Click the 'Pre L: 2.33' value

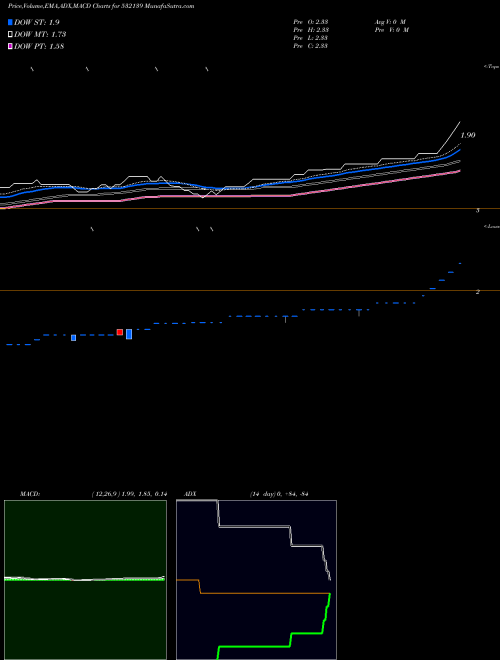(311, 38)
